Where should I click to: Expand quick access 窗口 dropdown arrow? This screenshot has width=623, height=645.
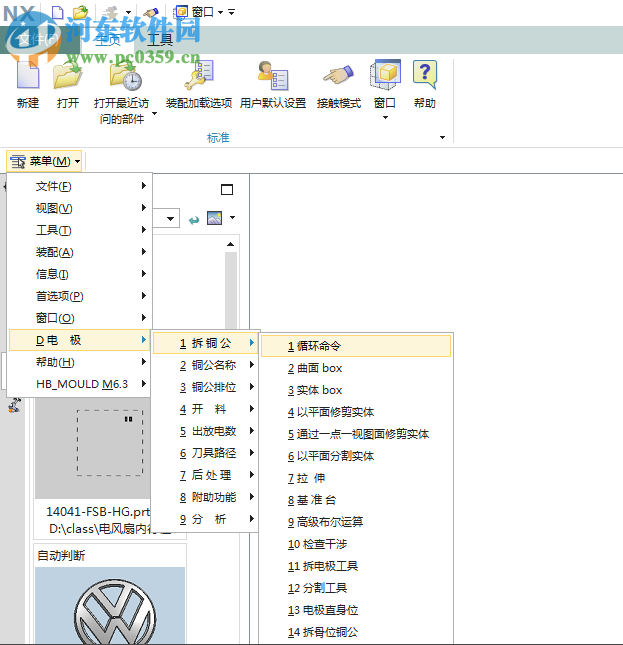tap(220, 12)
